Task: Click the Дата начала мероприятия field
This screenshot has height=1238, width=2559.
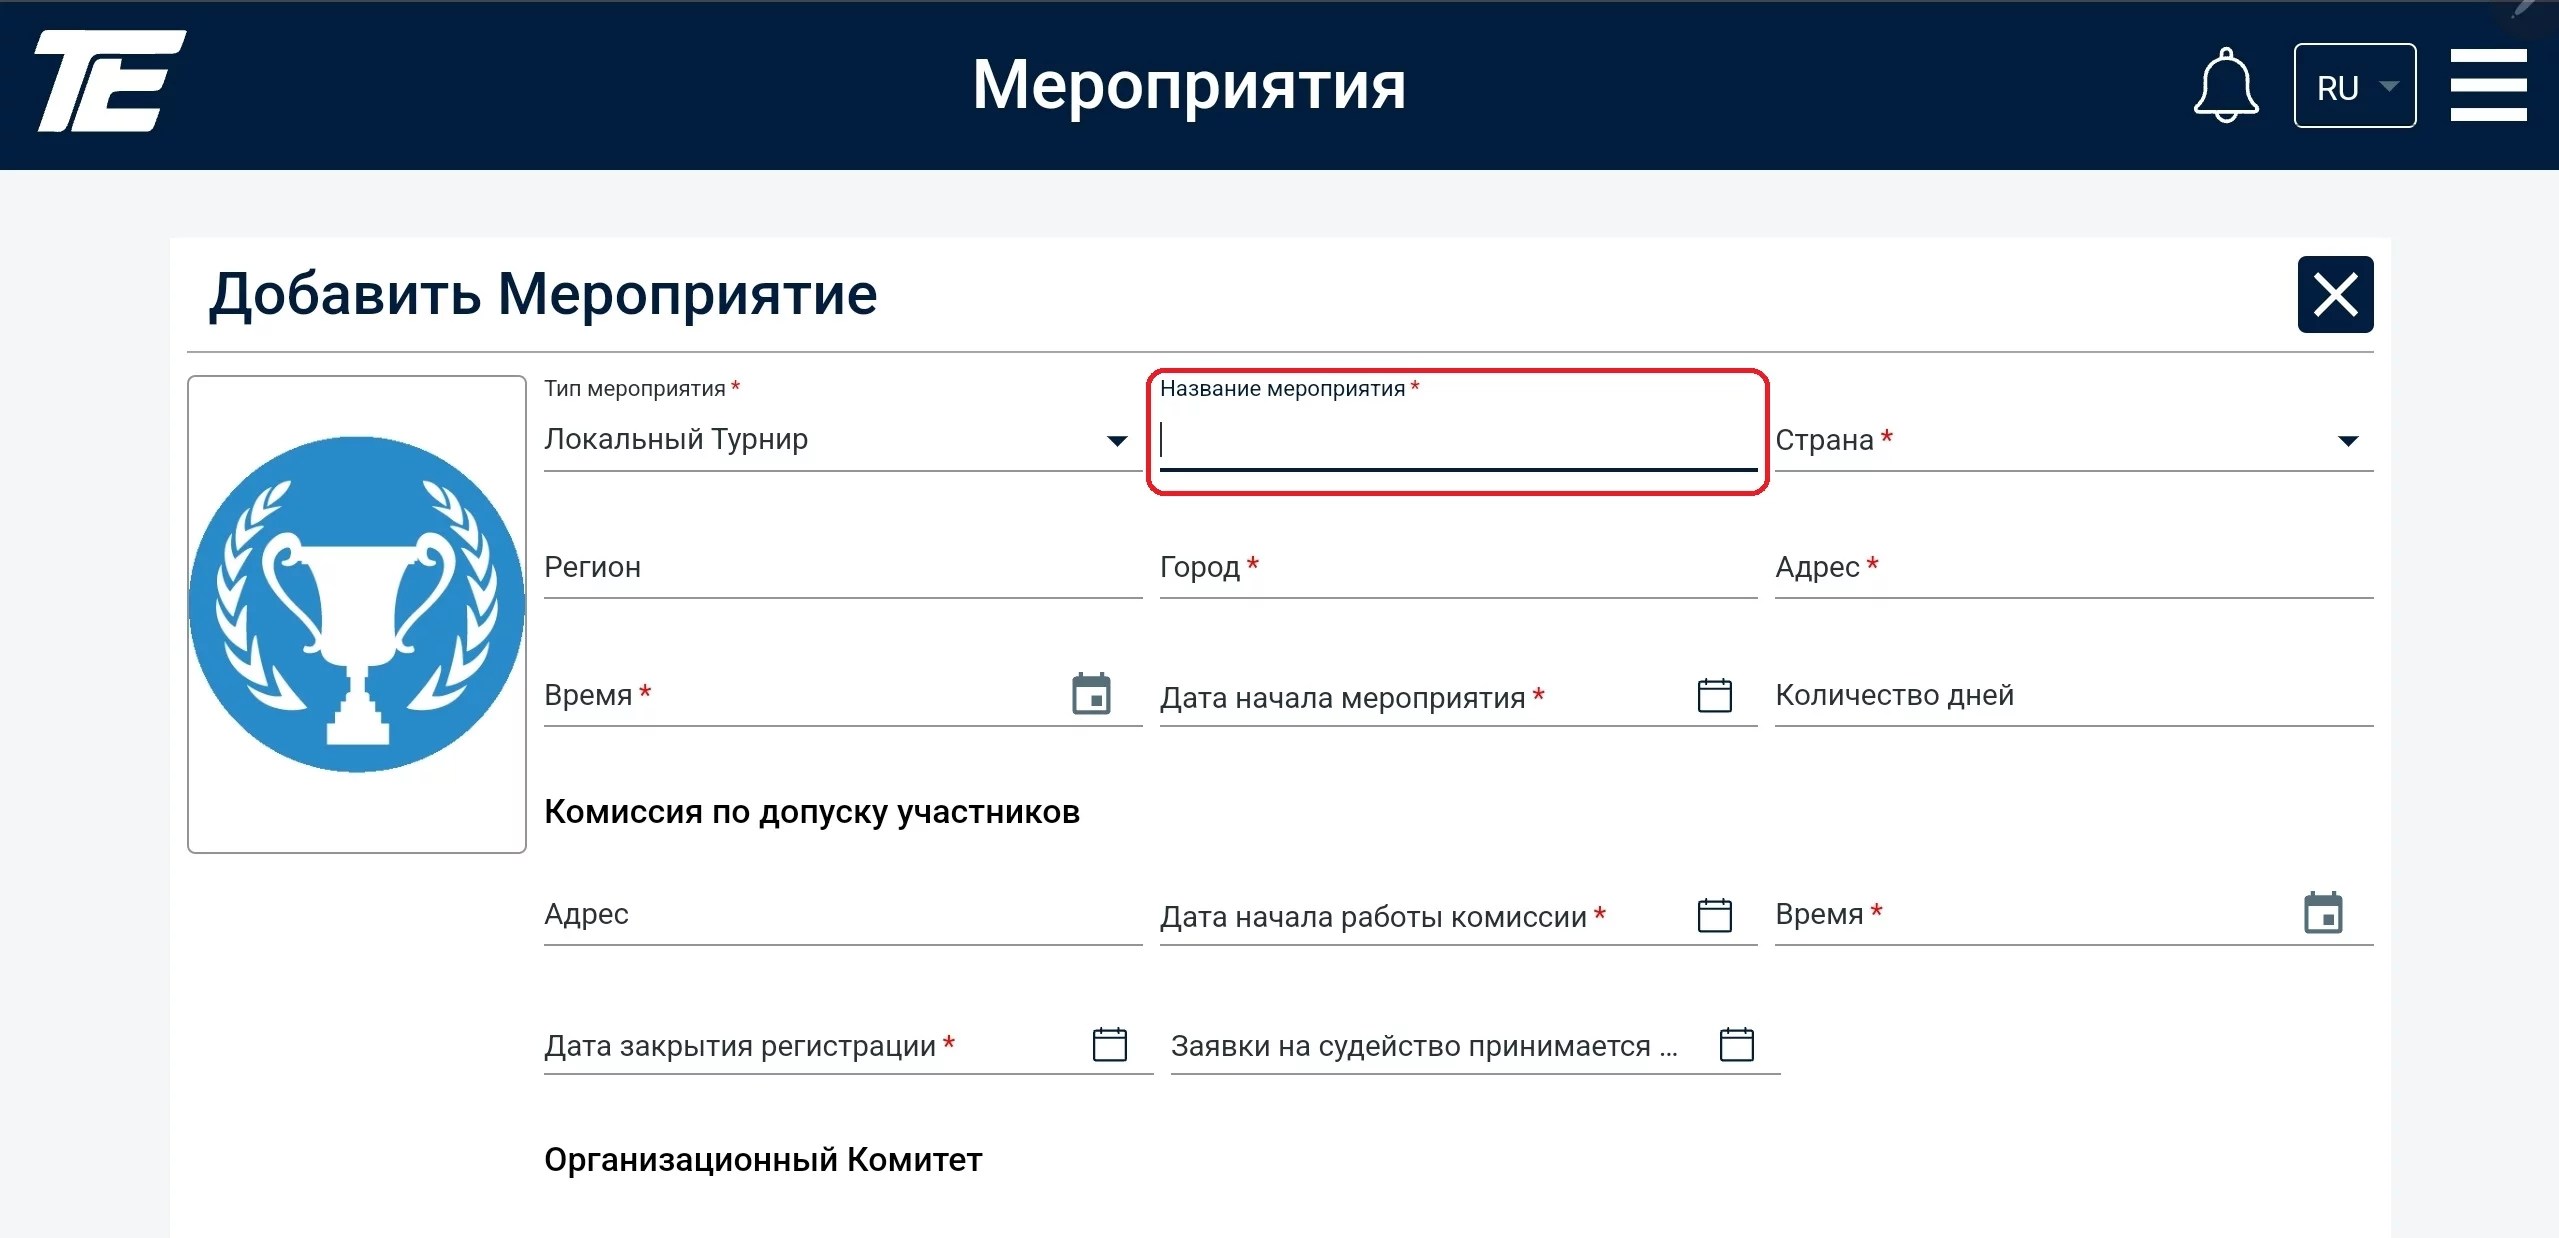Action: [x=1457, y=696]
